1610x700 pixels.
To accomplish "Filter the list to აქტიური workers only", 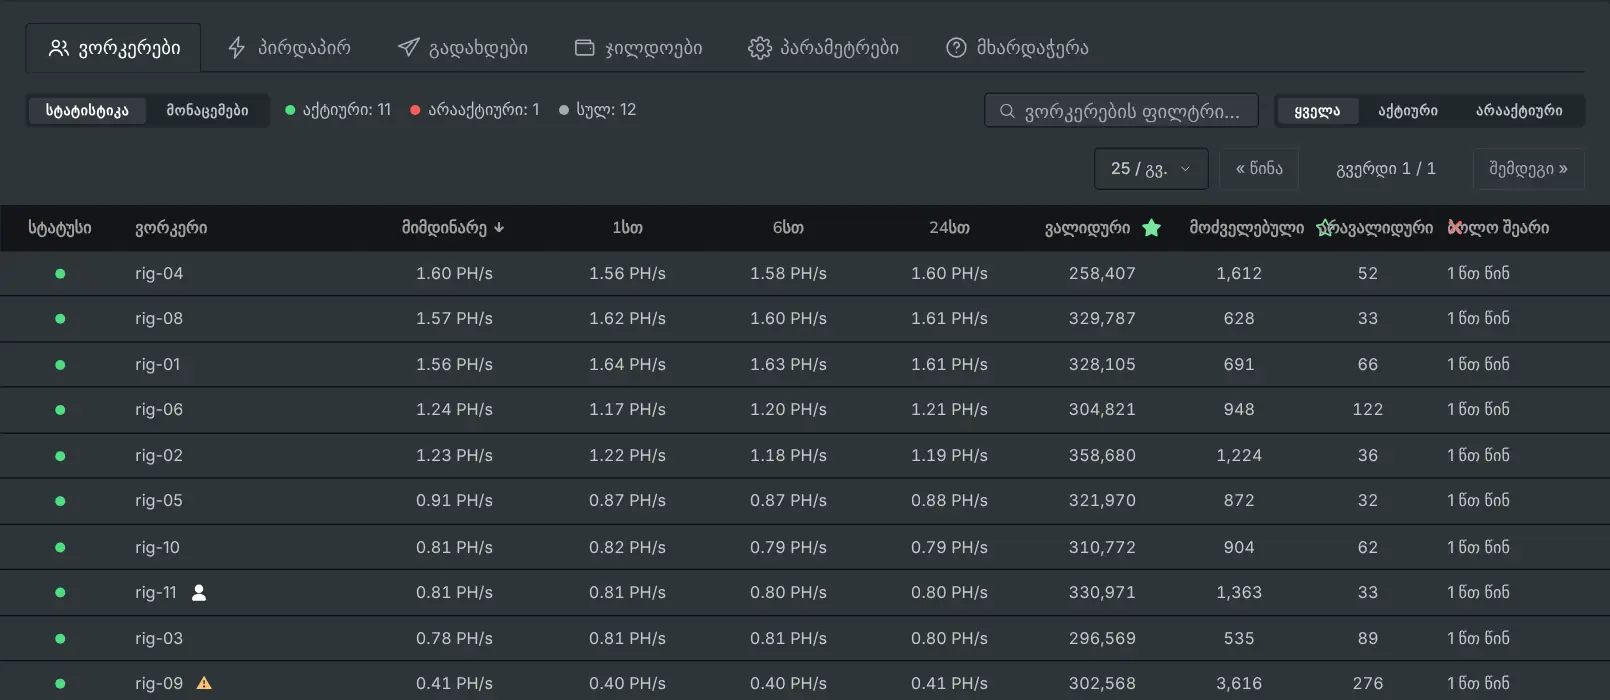I will pyautogui.click(x=1408, y=110).
